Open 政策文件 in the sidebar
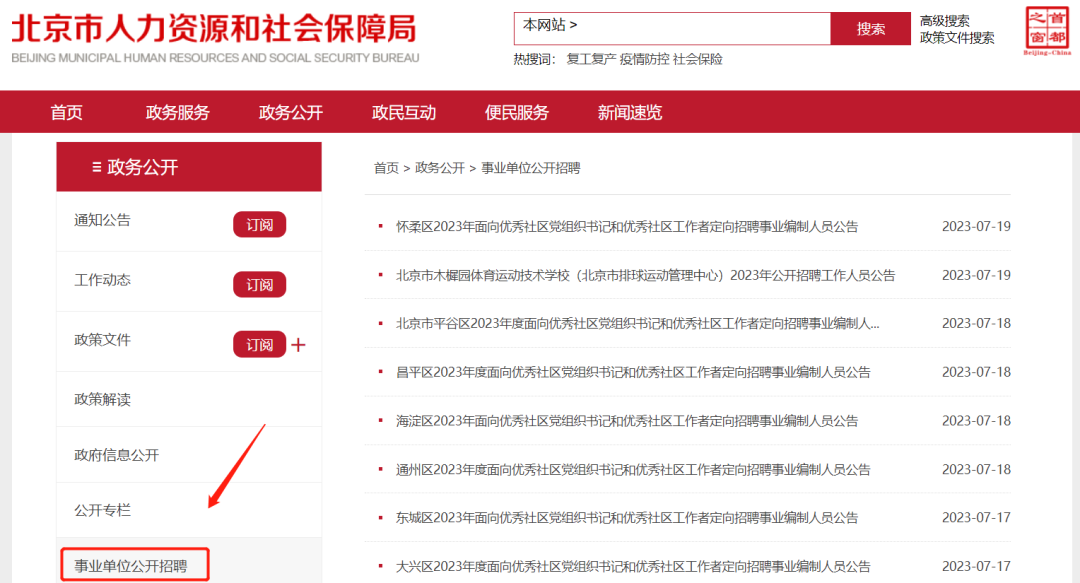Screen dimensions: 1080x583 tap(103, 340)
